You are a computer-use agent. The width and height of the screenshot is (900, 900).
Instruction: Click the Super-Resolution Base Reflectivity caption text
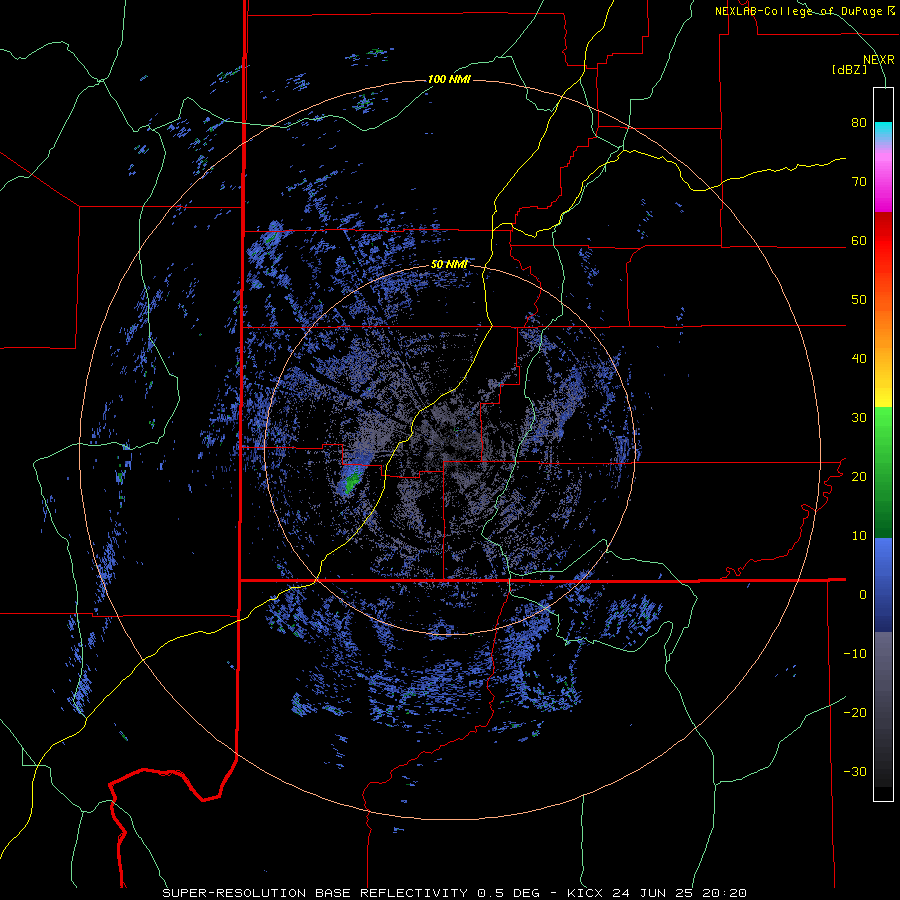(454, 893)
